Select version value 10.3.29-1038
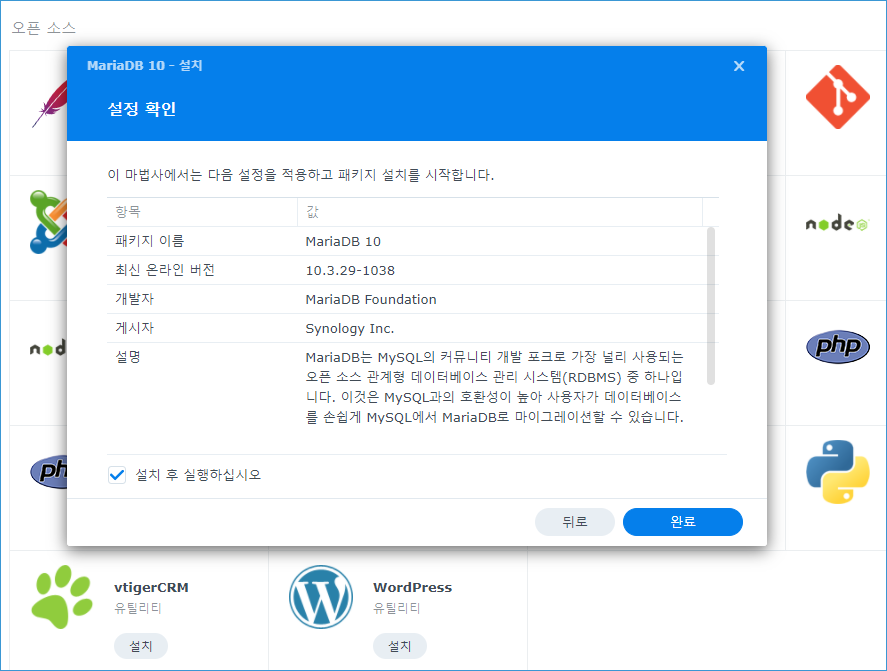This screenshot has width=887, height=671. (x=350, y=270)
